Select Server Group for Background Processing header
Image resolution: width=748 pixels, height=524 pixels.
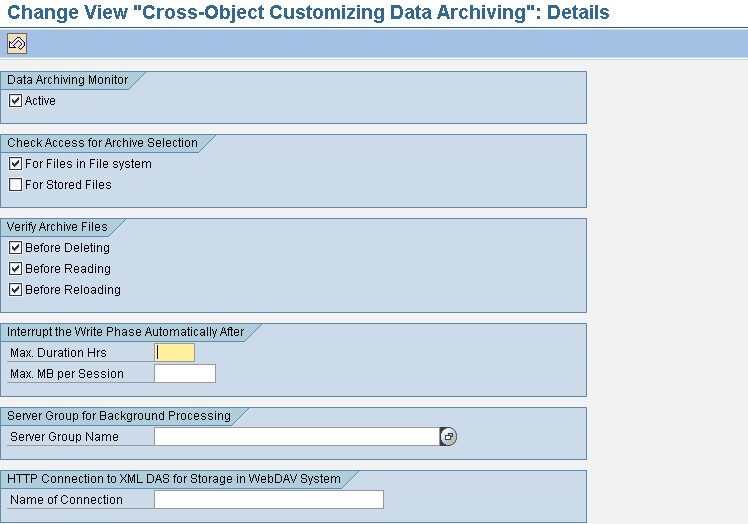tap(118, 416)
